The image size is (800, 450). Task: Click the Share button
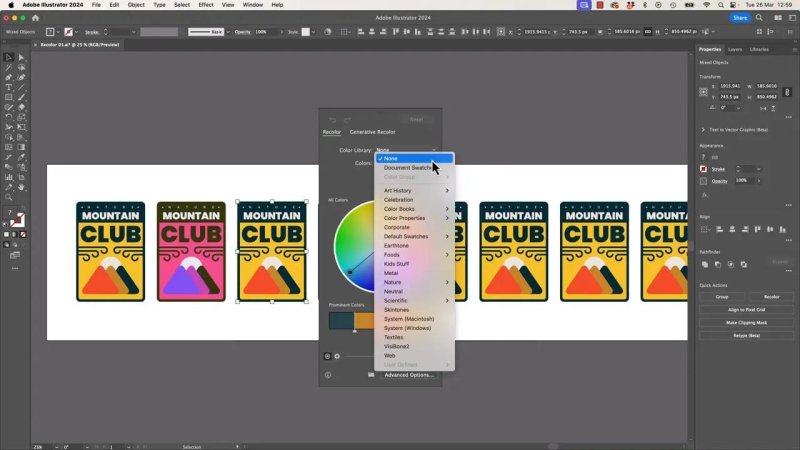coord(740,18)
